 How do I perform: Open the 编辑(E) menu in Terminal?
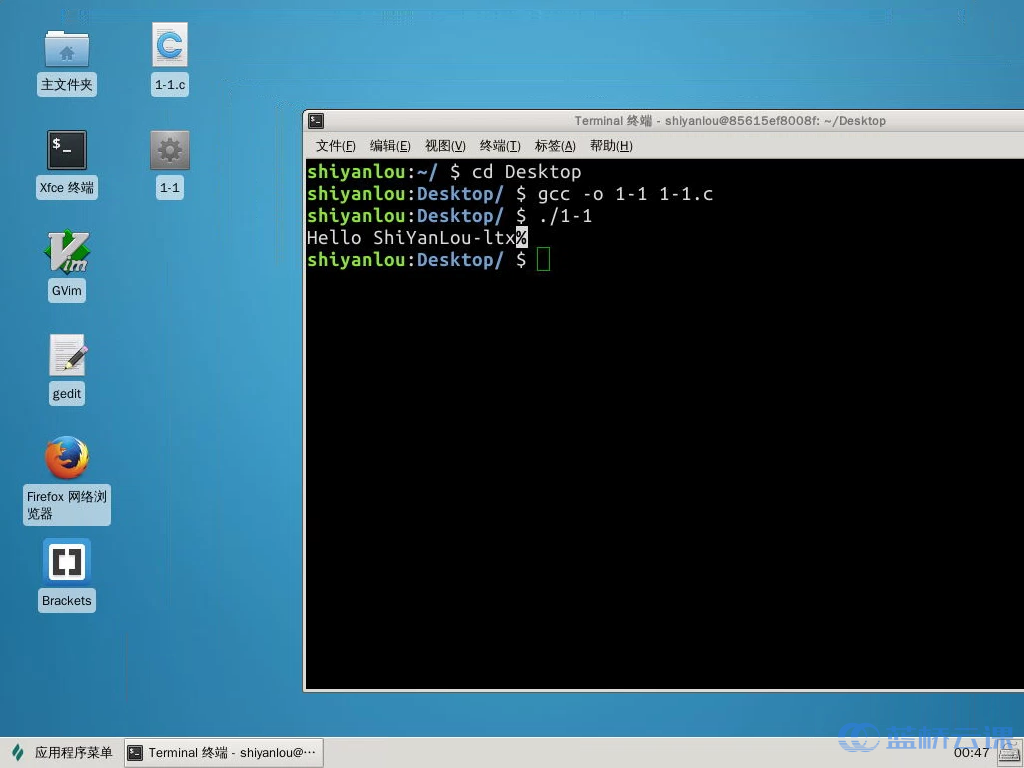pyautogui.click(x=390, y=146)
